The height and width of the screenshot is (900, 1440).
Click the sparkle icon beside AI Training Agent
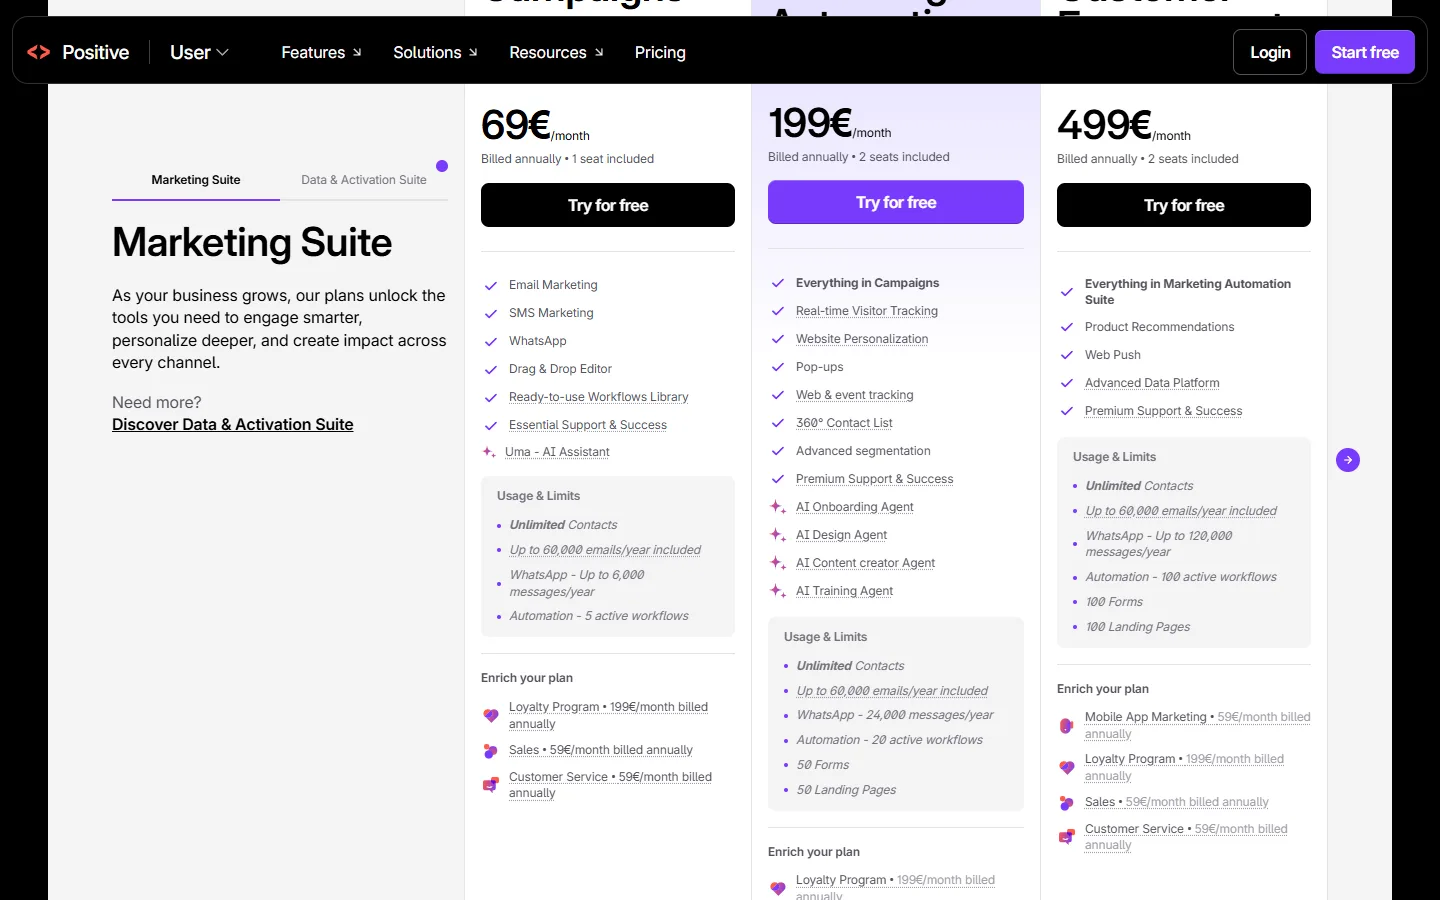[x=778, y=591]
